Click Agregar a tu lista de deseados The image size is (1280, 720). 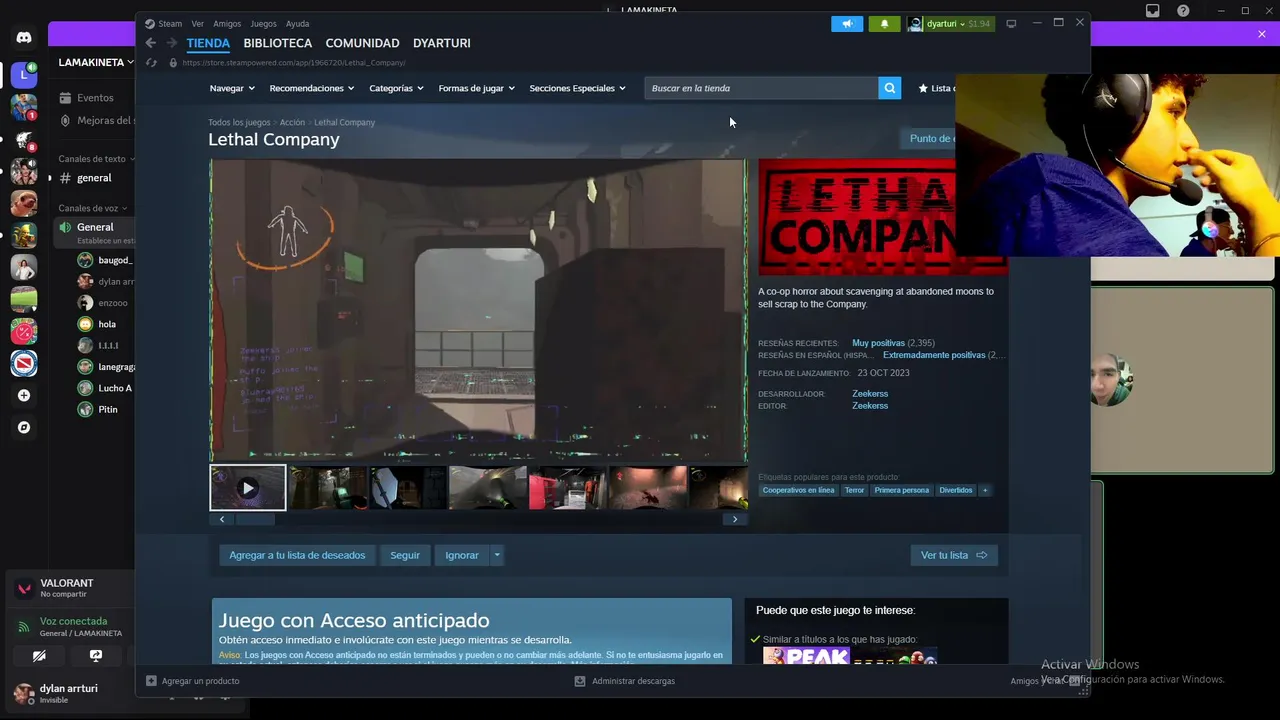tap(297, 555)
